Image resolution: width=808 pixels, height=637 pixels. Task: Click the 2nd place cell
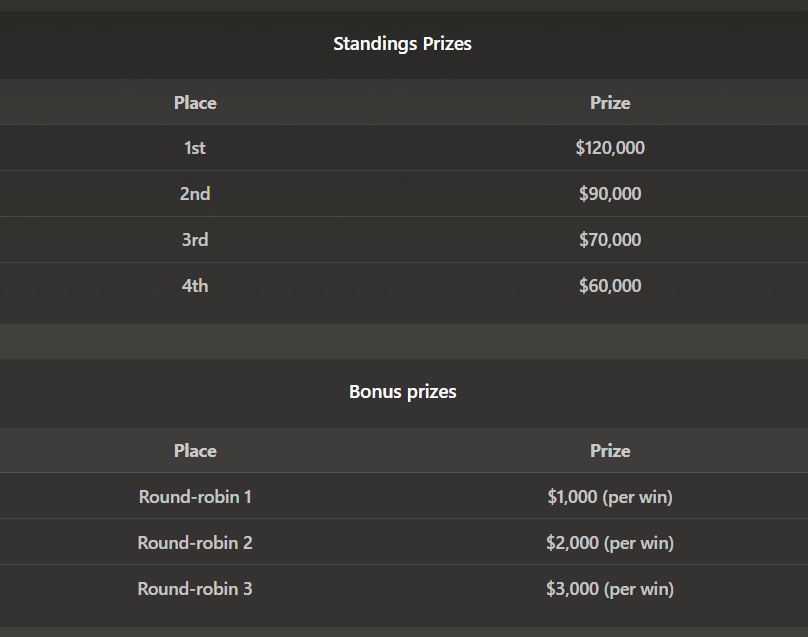tap(195, 194)
